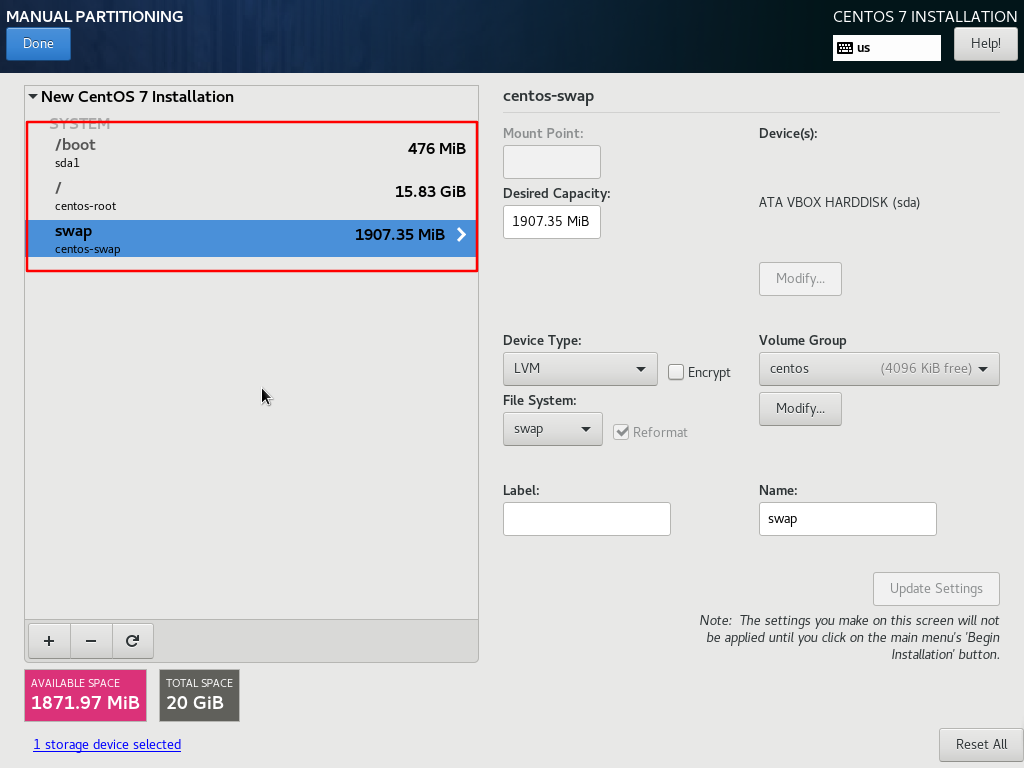Click Update Settings button
This screenshot has height=768, width=1024.
(x=936, y=589)
